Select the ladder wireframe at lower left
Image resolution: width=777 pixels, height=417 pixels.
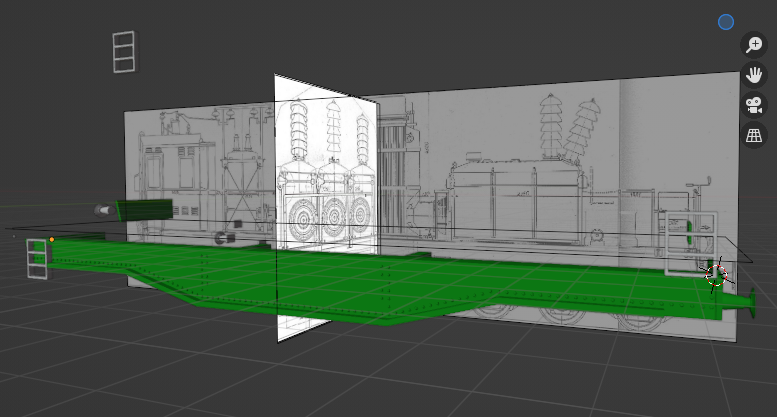click(x=37, y=259)
